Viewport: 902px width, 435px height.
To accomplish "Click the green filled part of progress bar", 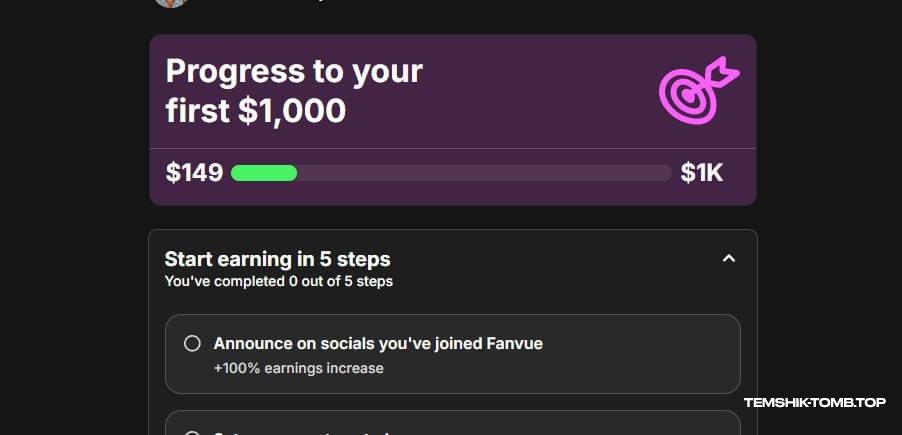I will point(264,173).
